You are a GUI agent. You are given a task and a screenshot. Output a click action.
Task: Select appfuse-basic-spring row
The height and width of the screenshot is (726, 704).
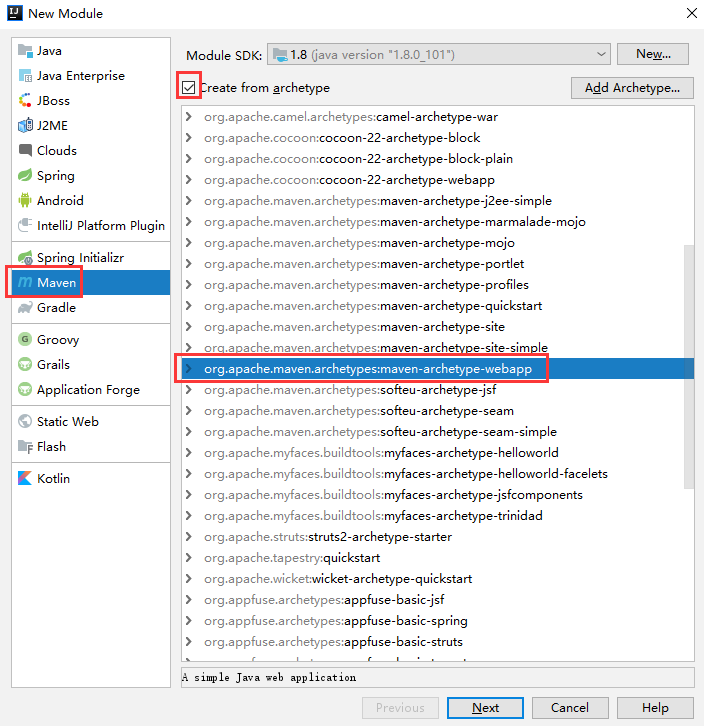pyautogui.click(x=438, y=620)
